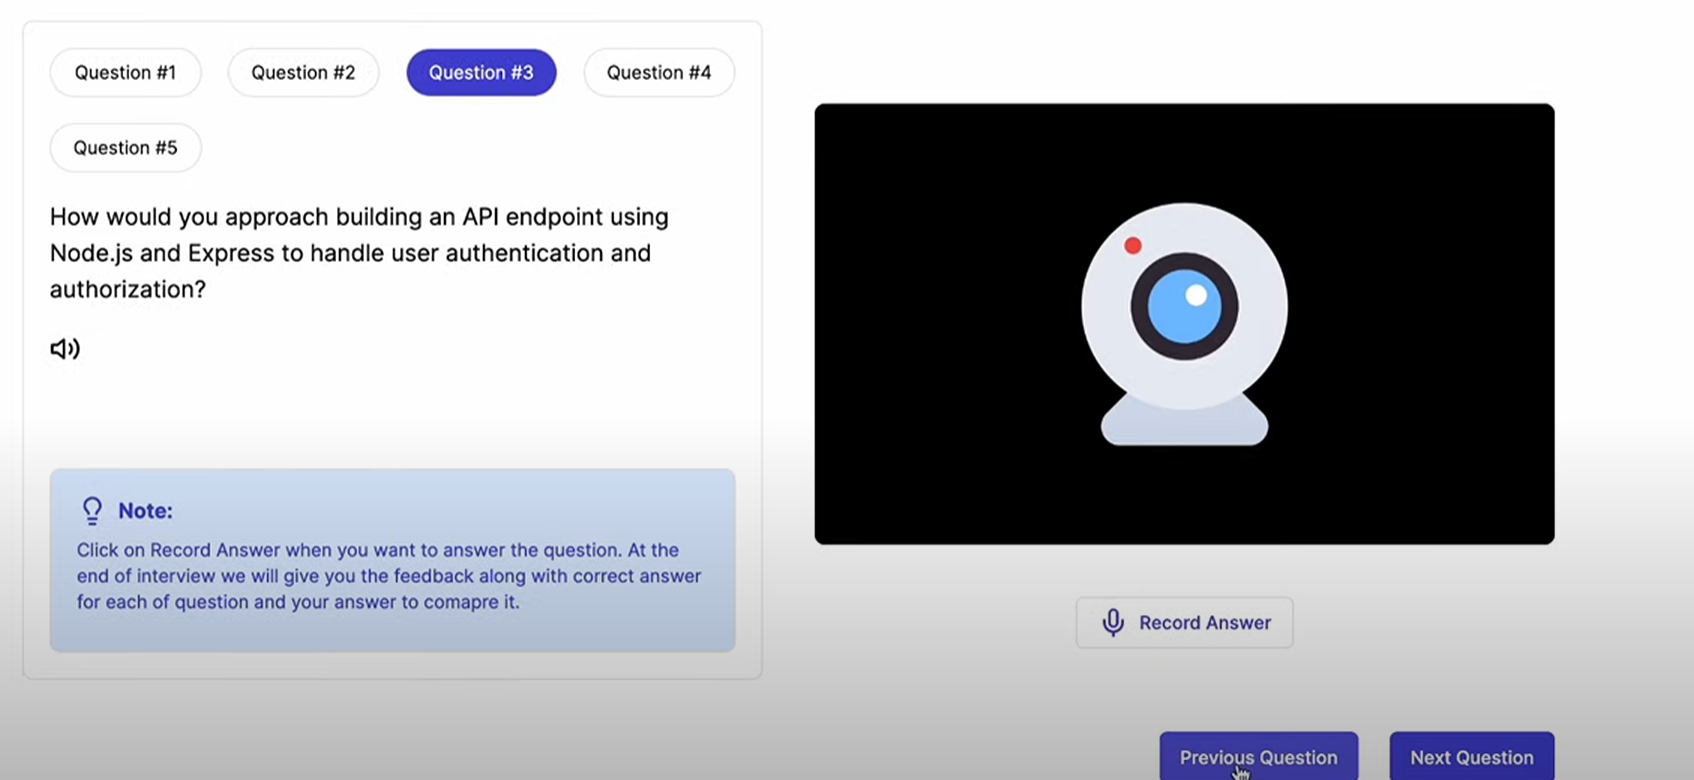Click the note's instruction paragraph about feedback
Screen dimensions: 1694x780
pos(389,576)
